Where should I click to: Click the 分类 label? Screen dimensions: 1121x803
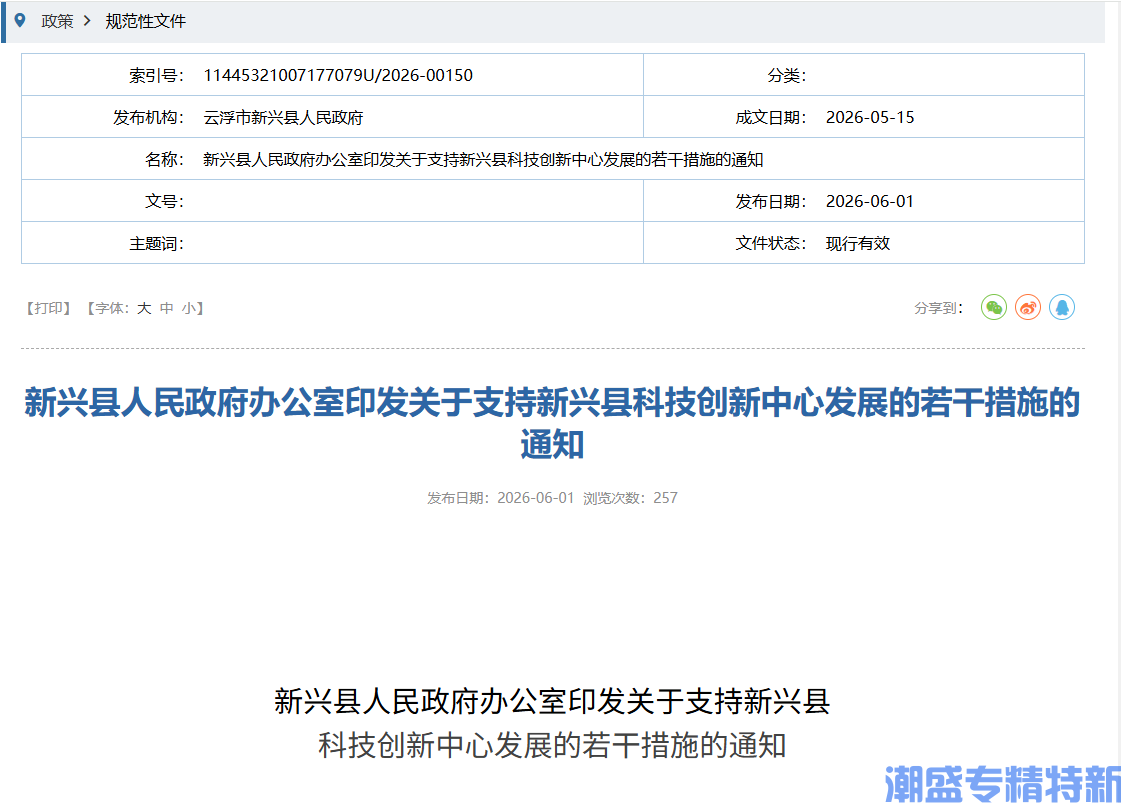(x=786, y=75)
